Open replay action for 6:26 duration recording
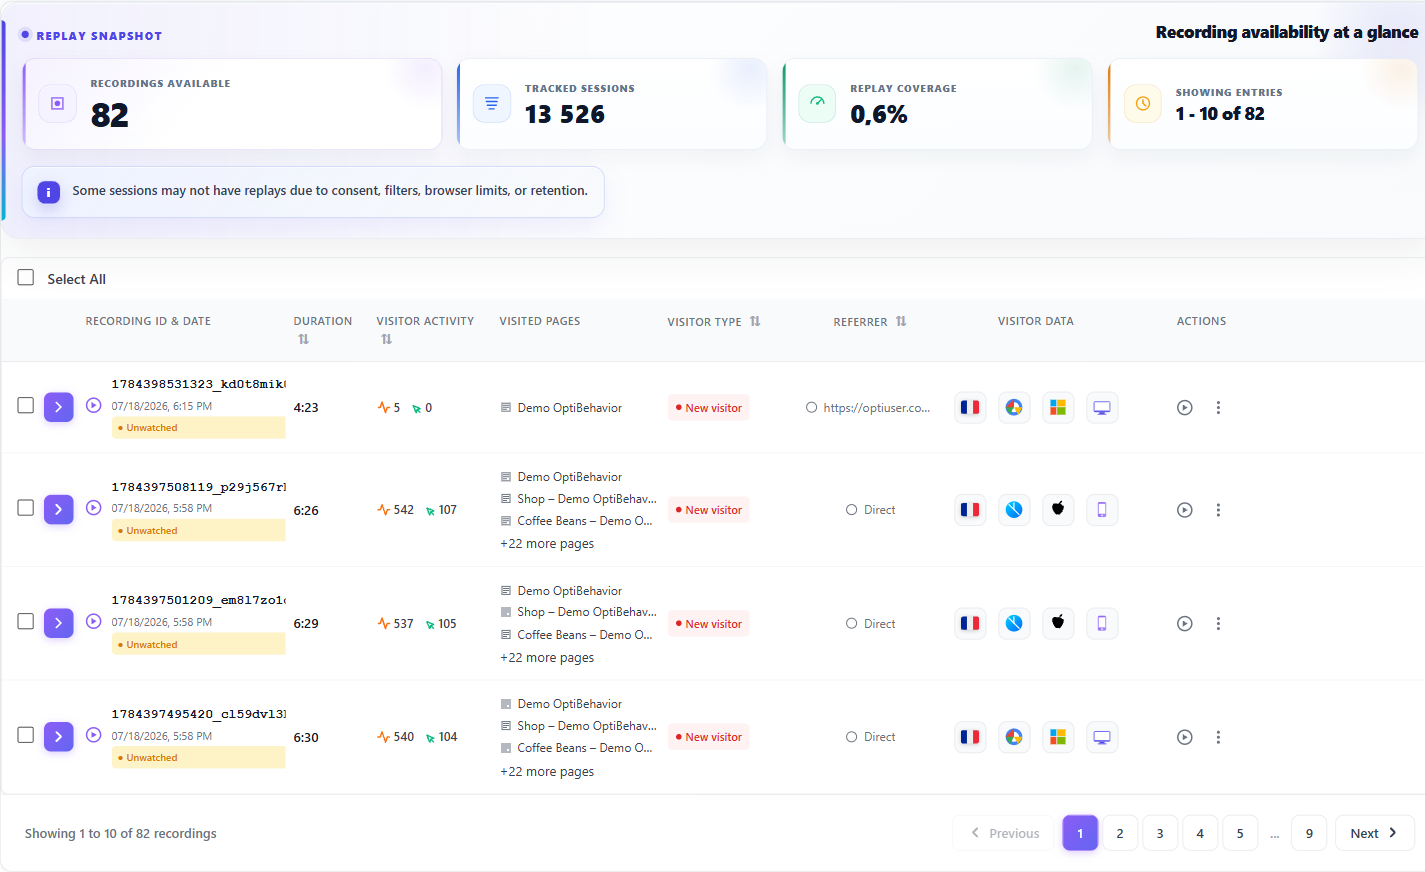The height and width of the screenshot is (872, 1425). tap(1185, 510)
